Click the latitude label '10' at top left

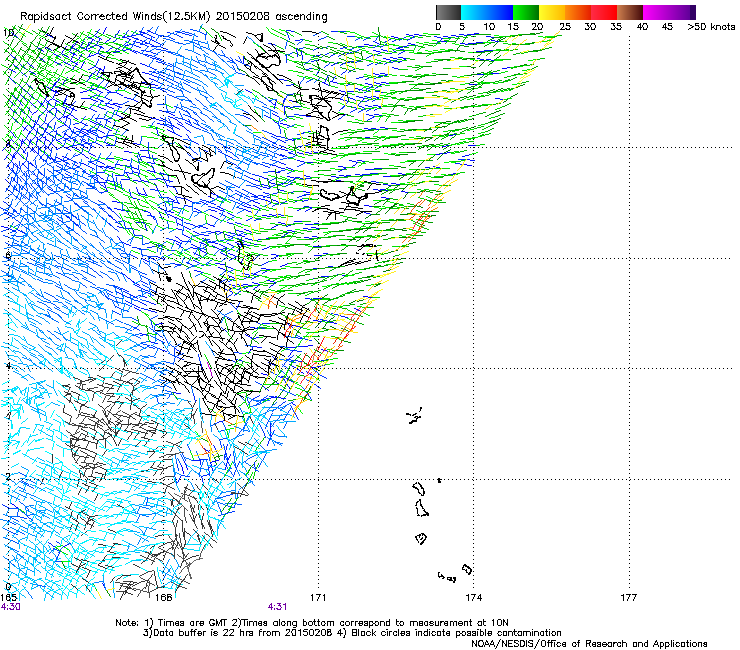point(8,33)
